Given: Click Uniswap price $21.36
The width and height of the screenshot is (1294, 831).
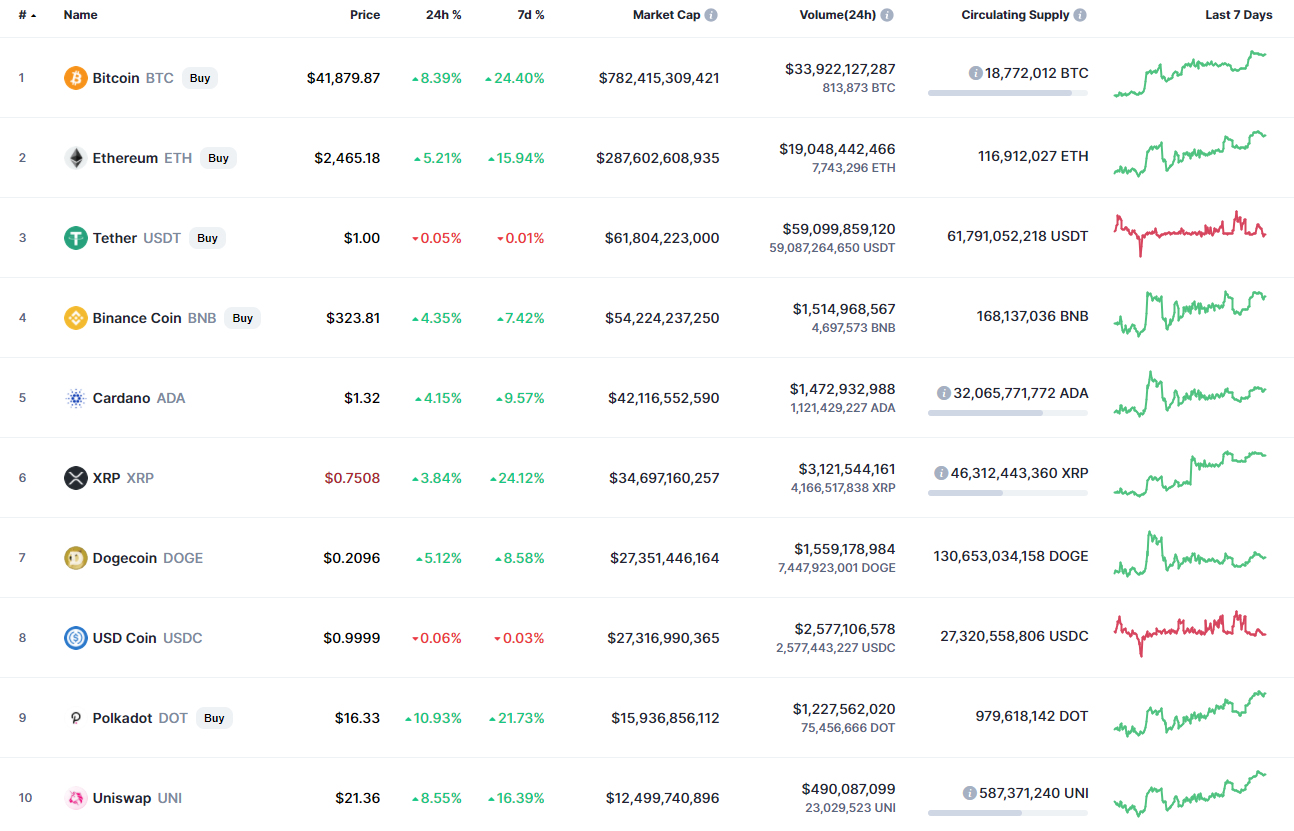Looking at the screenshot, I should pos(358,798).
